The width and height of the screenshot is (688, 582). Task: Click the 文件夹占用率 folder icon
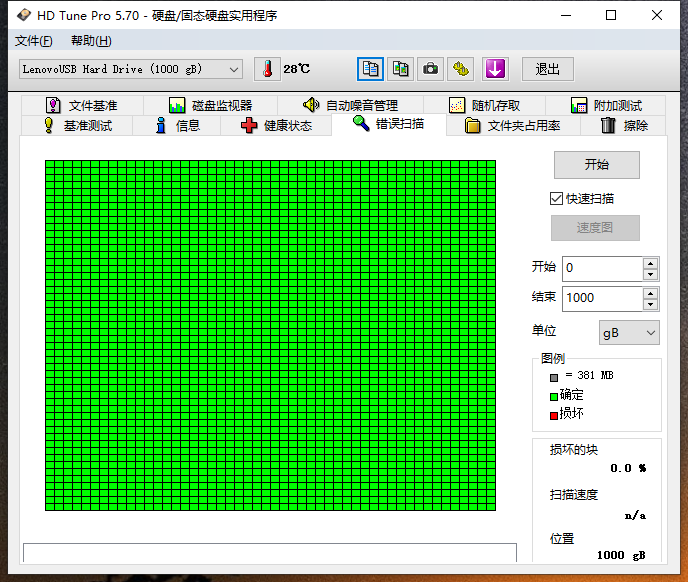(x=472, y=126)
